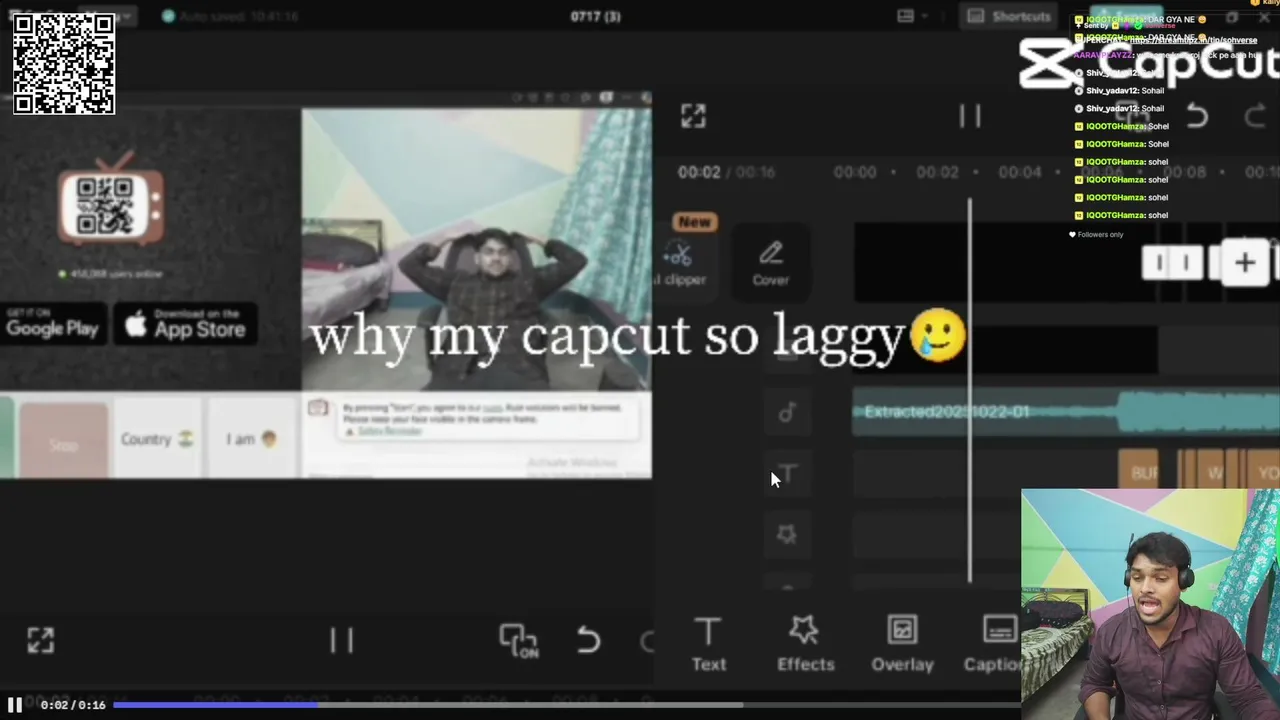Open the Cover editor pencil icon
Image resolution: width=1280 pixels, height=720 pixels.
pyautogui.click(x=770, y=263)
